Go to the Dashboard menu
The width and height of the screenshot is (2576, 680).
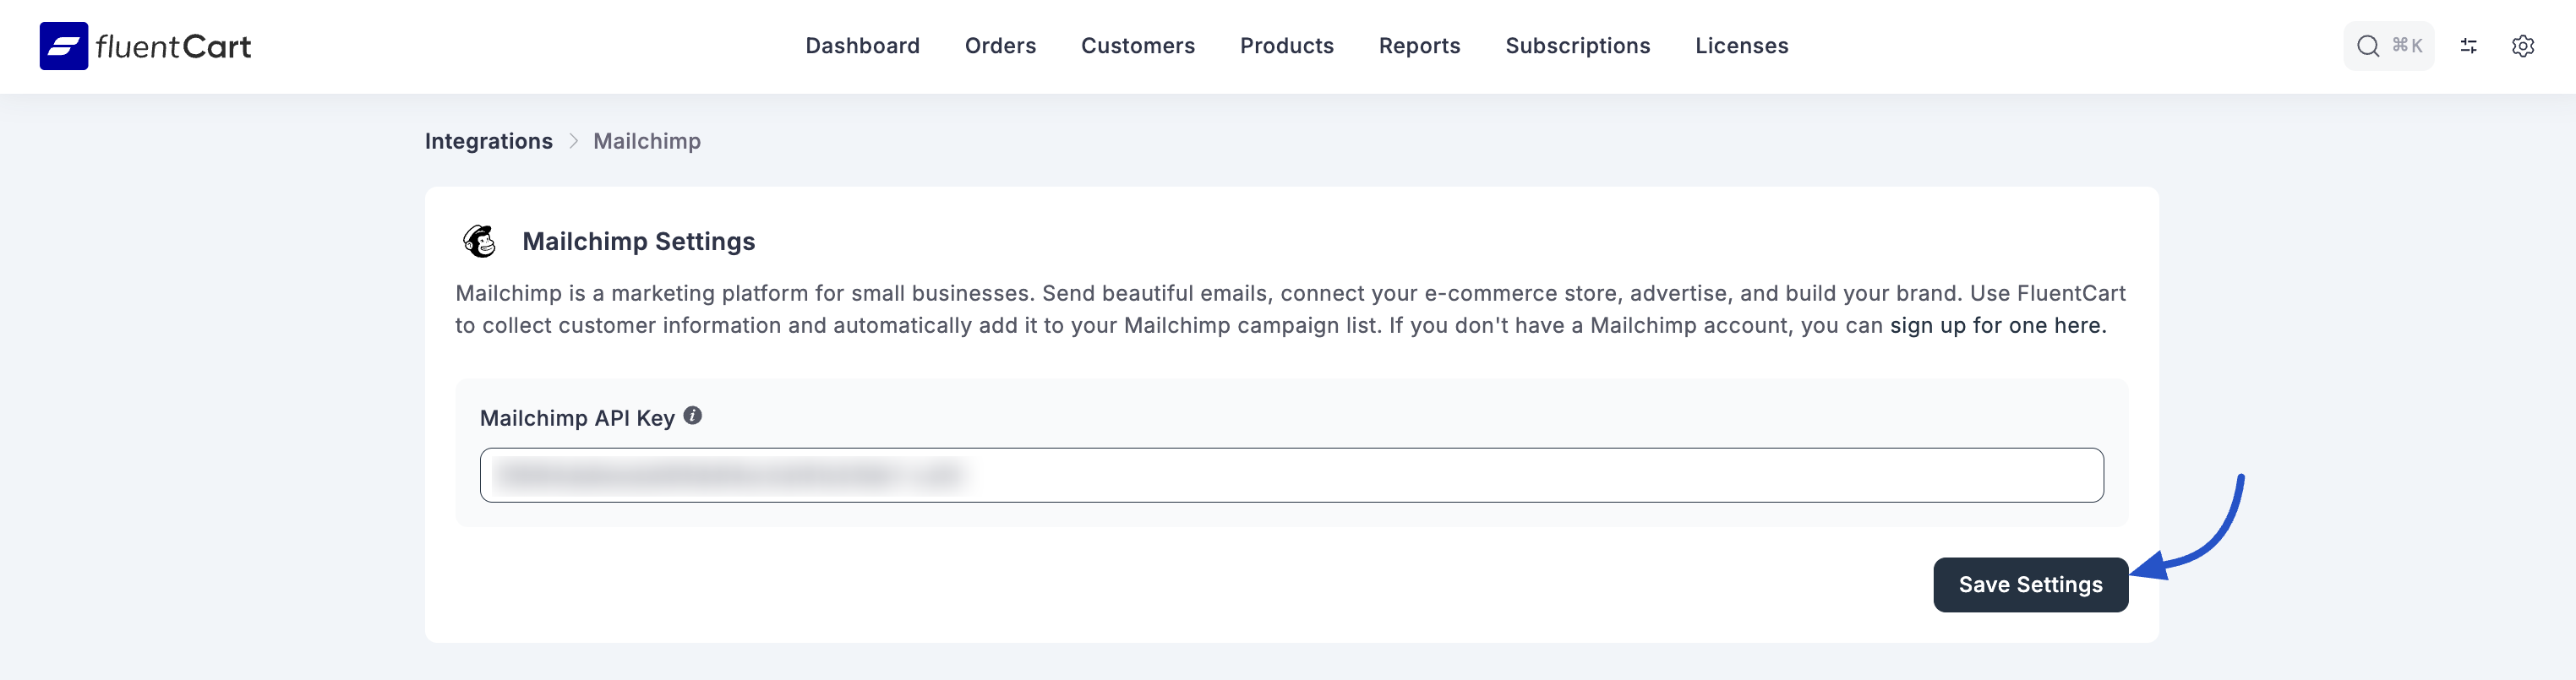[x=862, y=46]
